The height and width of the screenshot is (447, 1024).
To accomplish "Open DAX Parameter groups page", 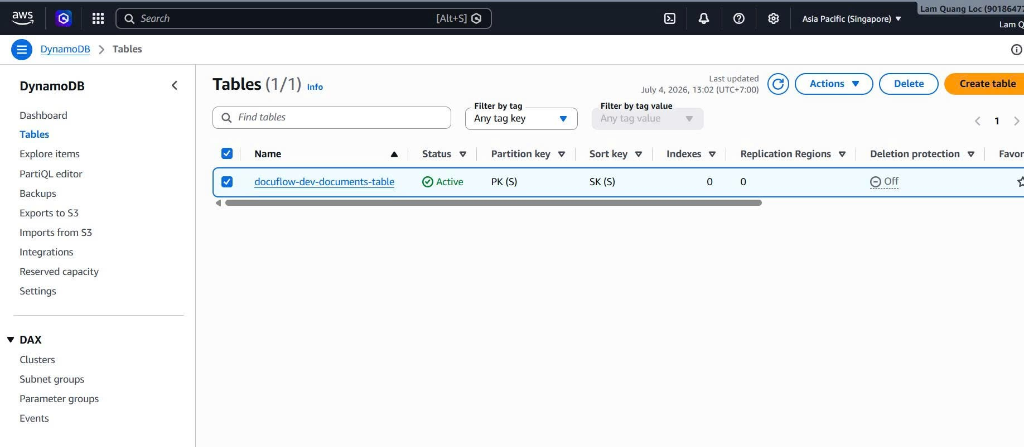I will pyautogui.click(x=59, y=399).
